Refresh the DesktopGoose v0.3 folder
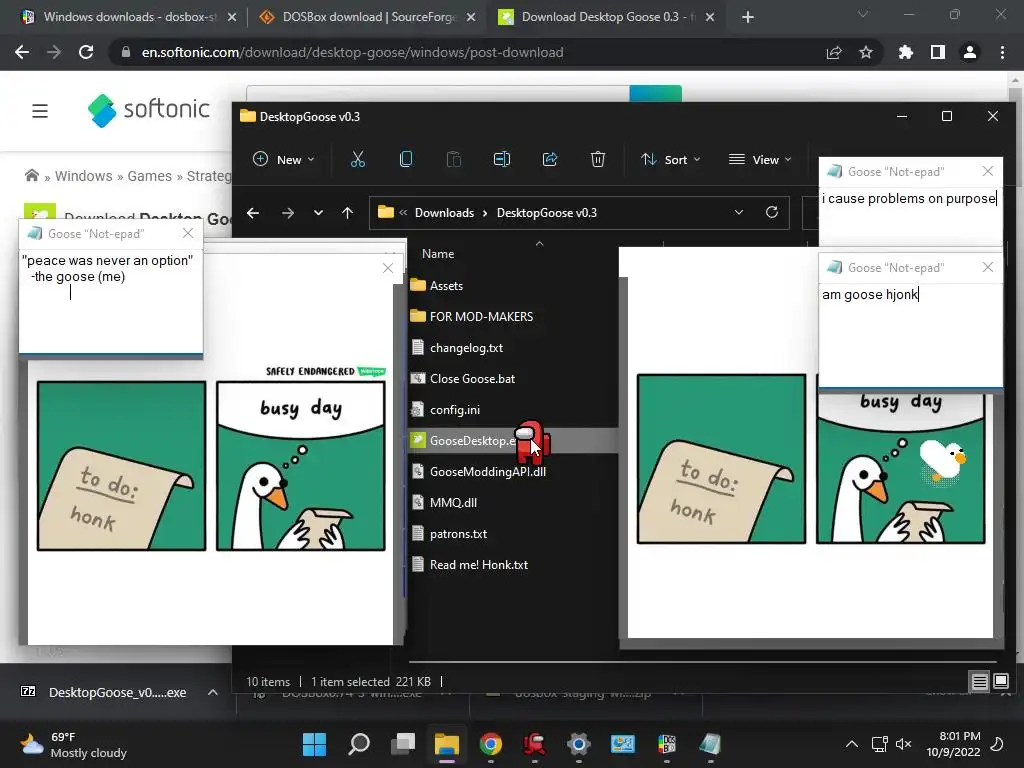The width and height of the screenshot is (1024, 768). tap(772, 213)
